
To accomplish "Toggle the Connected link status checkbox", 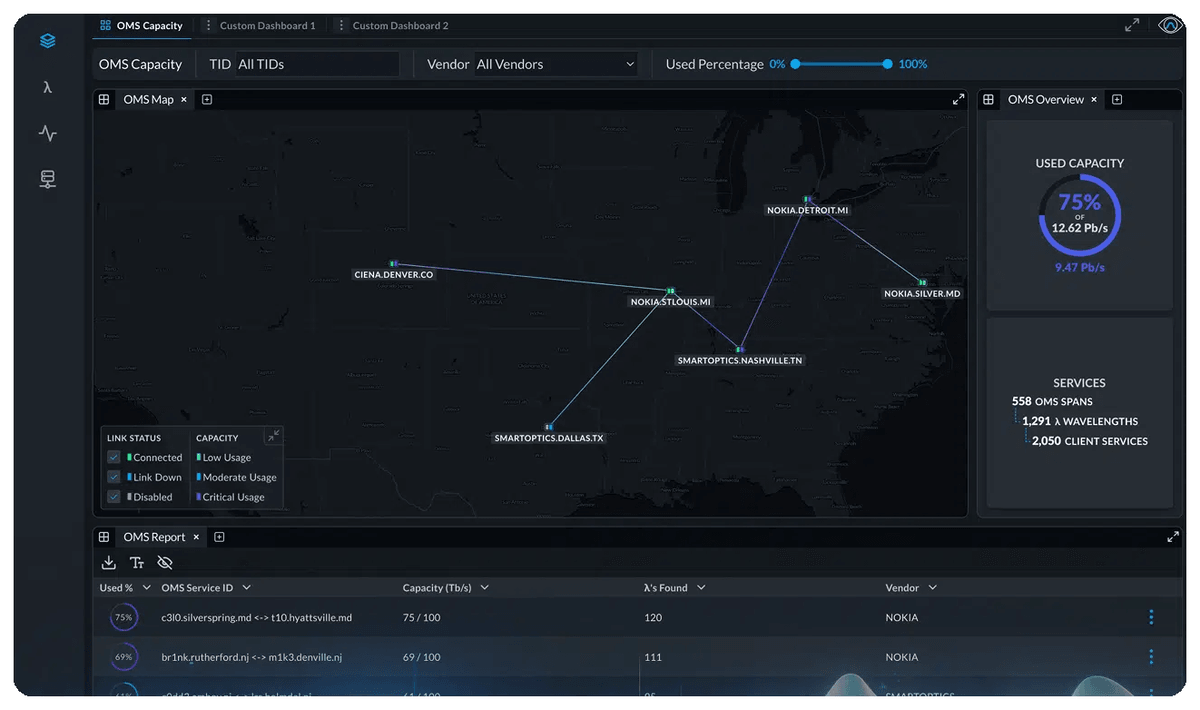I will pos(114,457).
